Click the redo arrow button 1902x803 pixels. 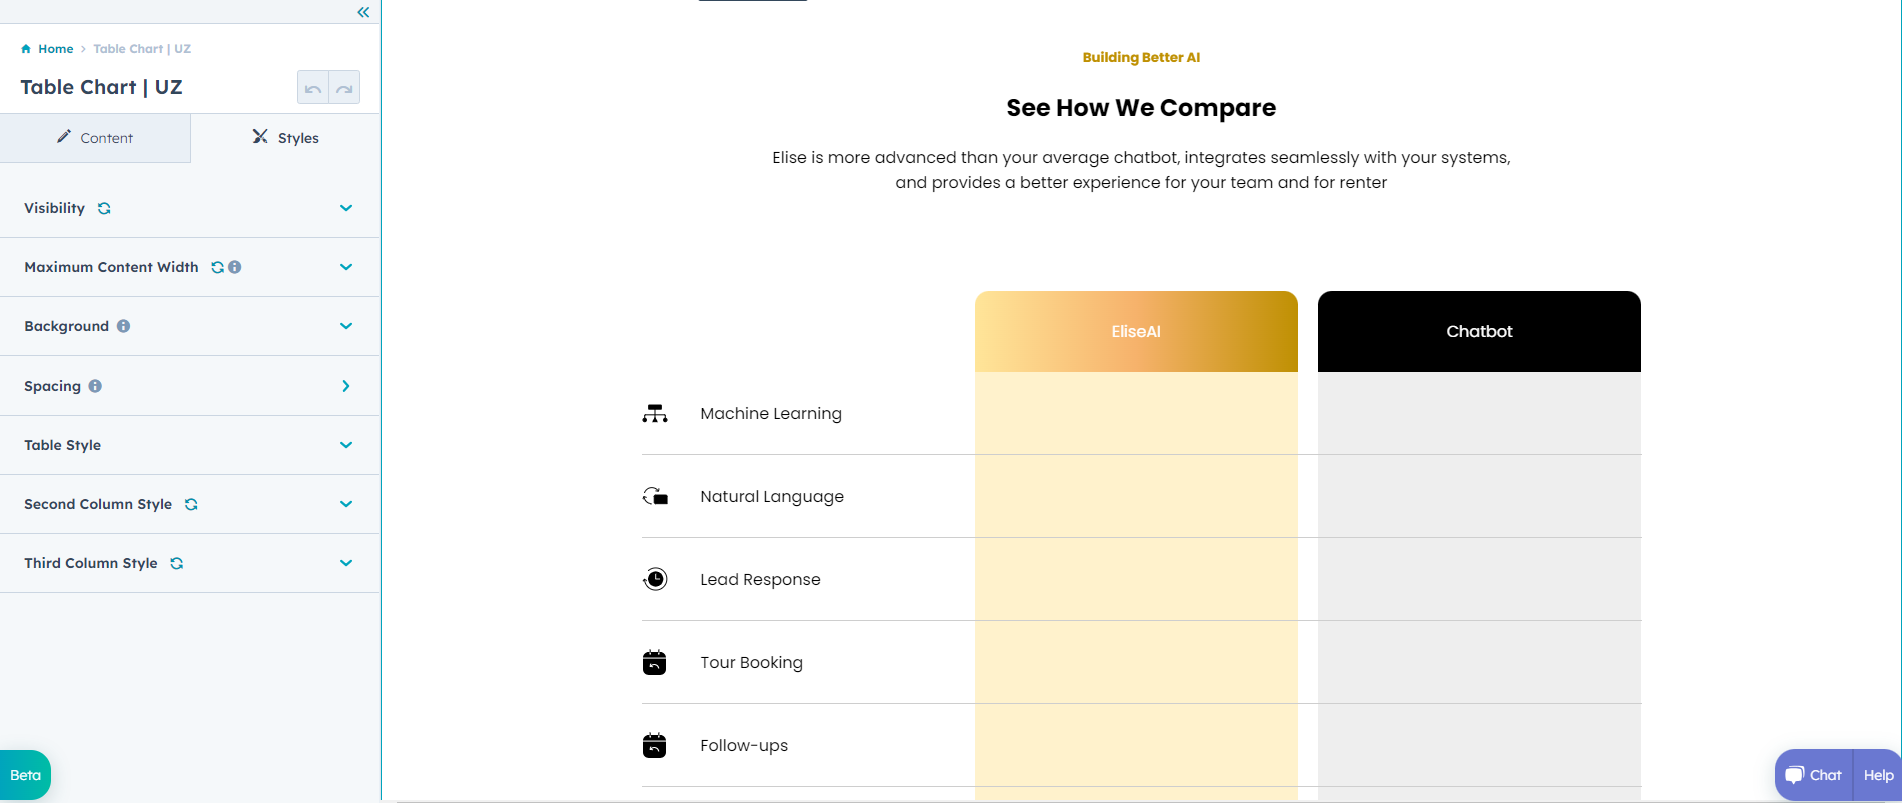(x=344, y=88)
